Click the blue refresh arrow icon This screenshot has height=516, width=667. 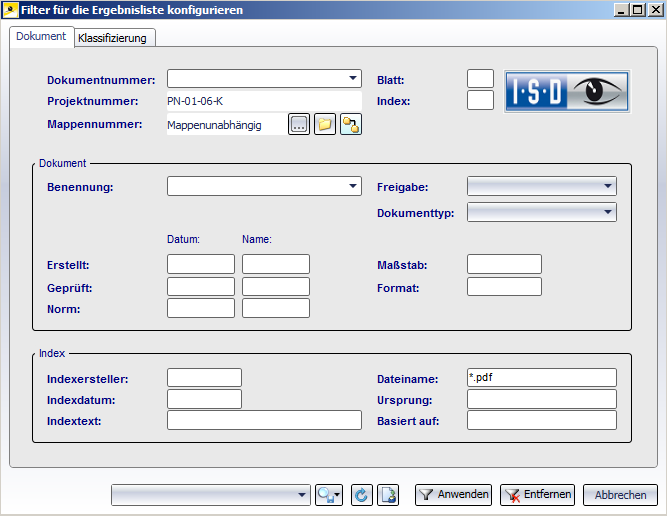tap(362, 494)
